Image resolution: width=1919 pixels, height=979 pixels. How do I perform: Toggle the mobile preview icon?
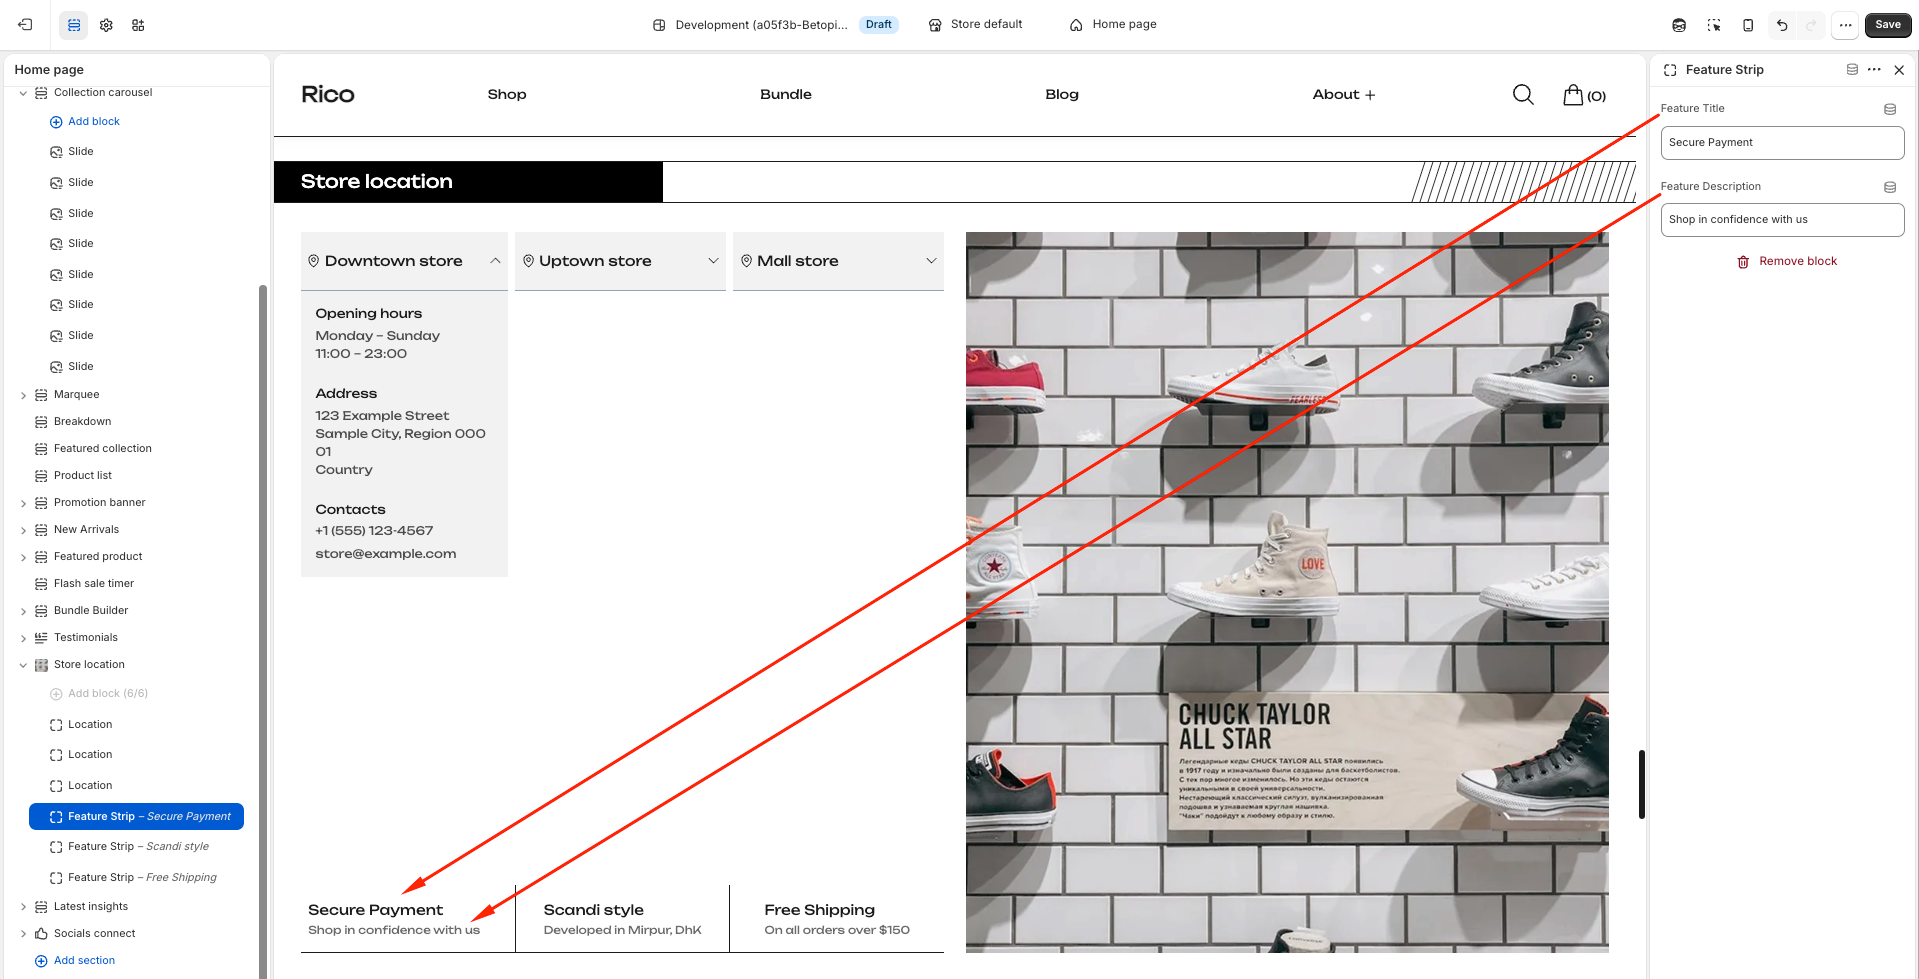point(1748,25)
